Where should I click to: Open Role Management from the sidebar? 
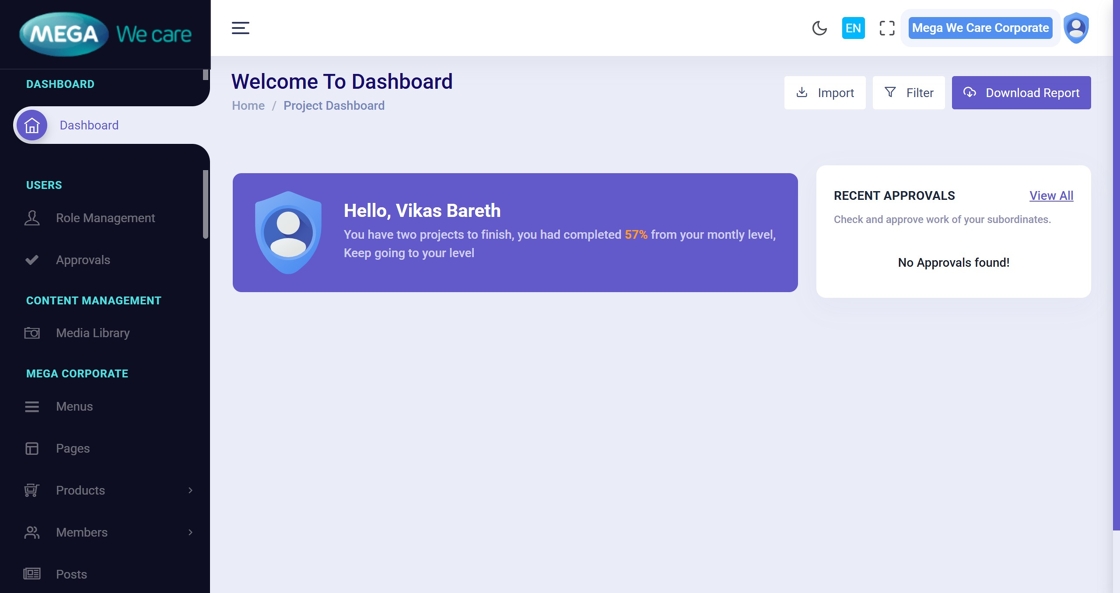pyautogui.click(x=105, y=218)
